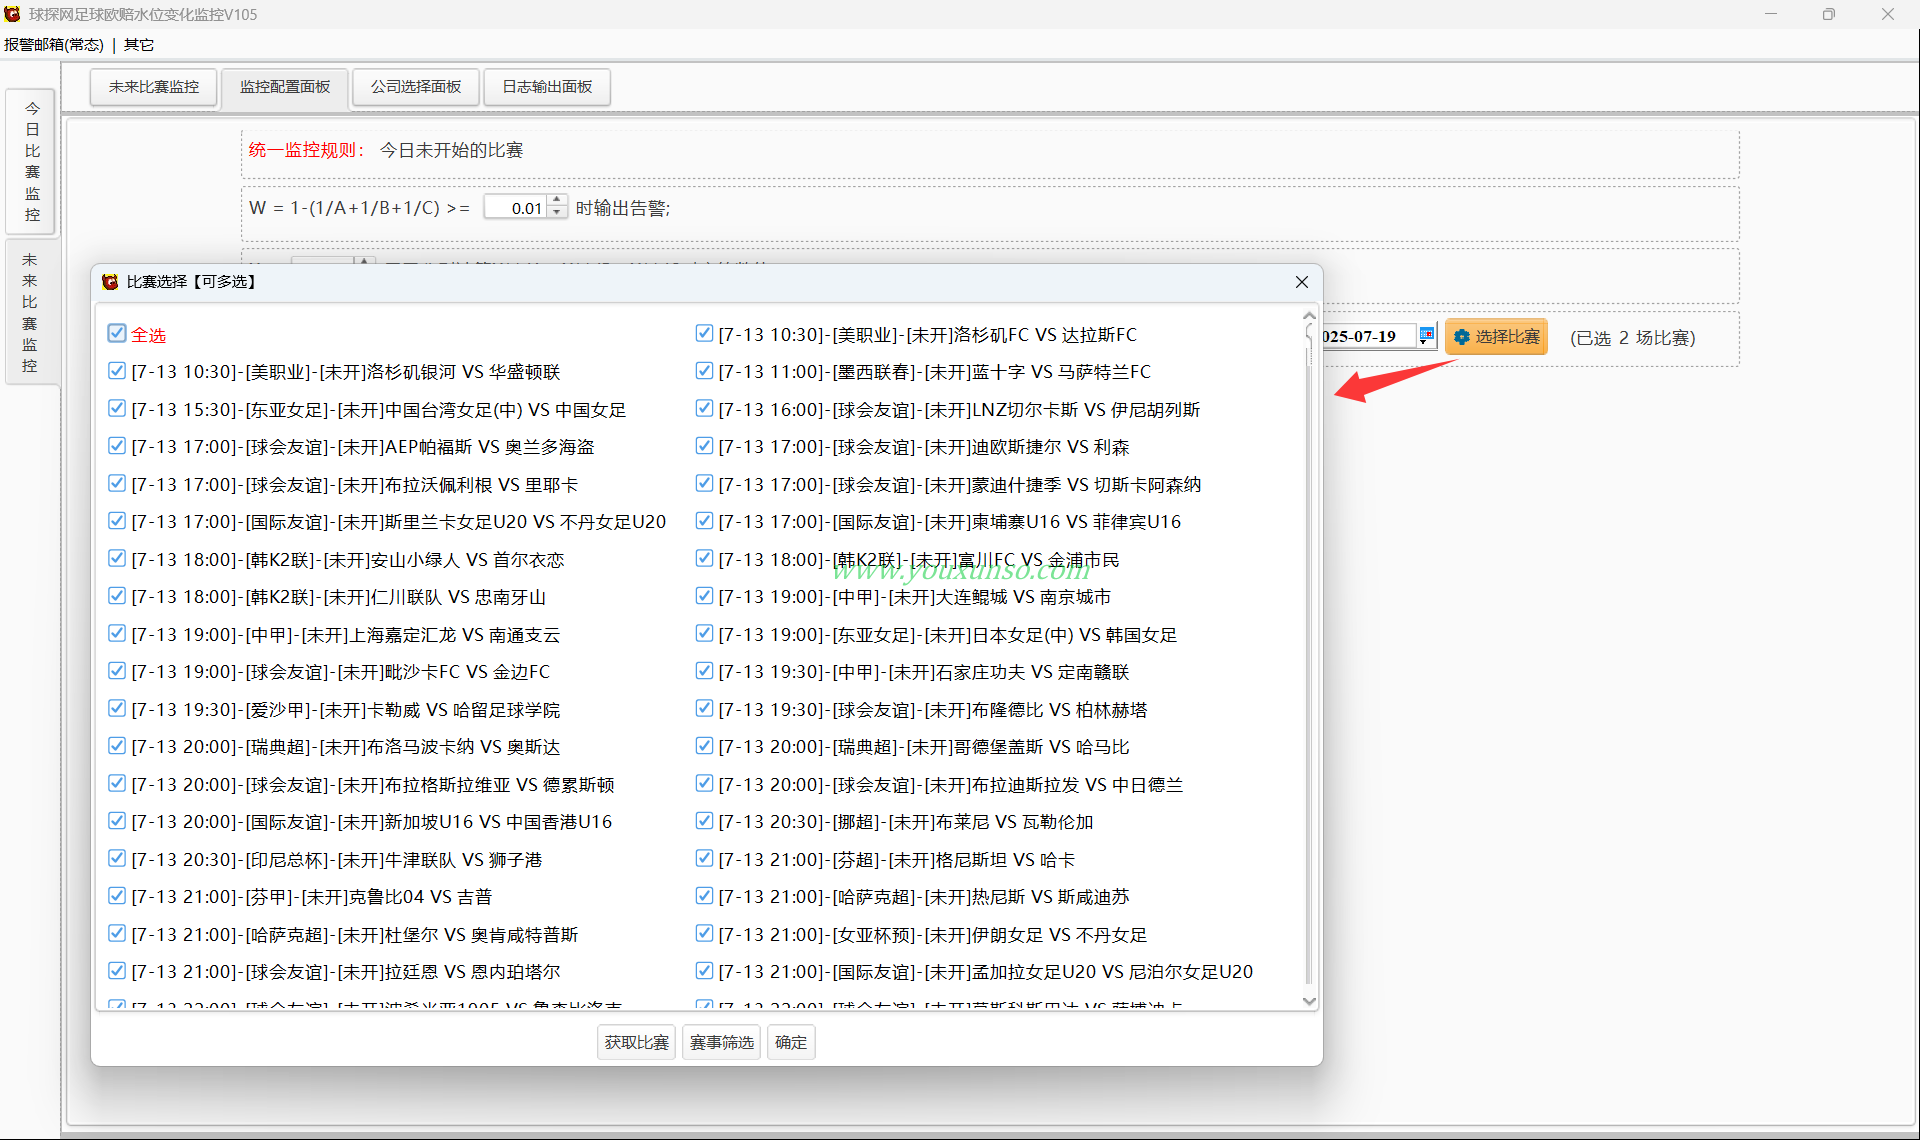Click the 确定 button
The image size is (1920, 1140).
pos(791,1042)
